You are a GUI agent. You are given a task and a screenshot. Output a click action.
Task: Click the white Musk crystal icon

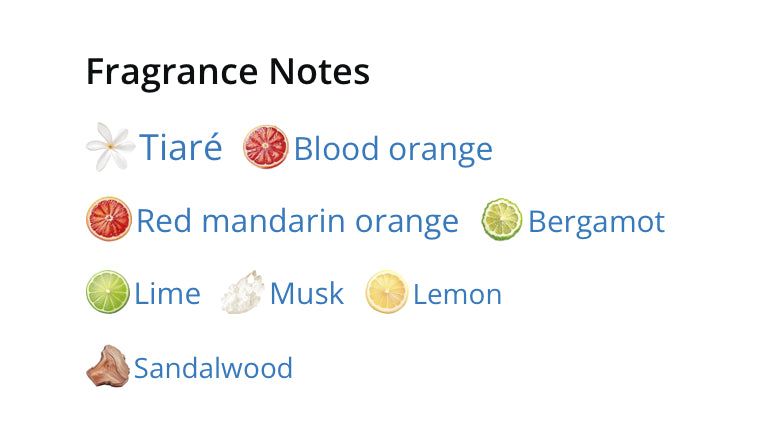[242, 292]
